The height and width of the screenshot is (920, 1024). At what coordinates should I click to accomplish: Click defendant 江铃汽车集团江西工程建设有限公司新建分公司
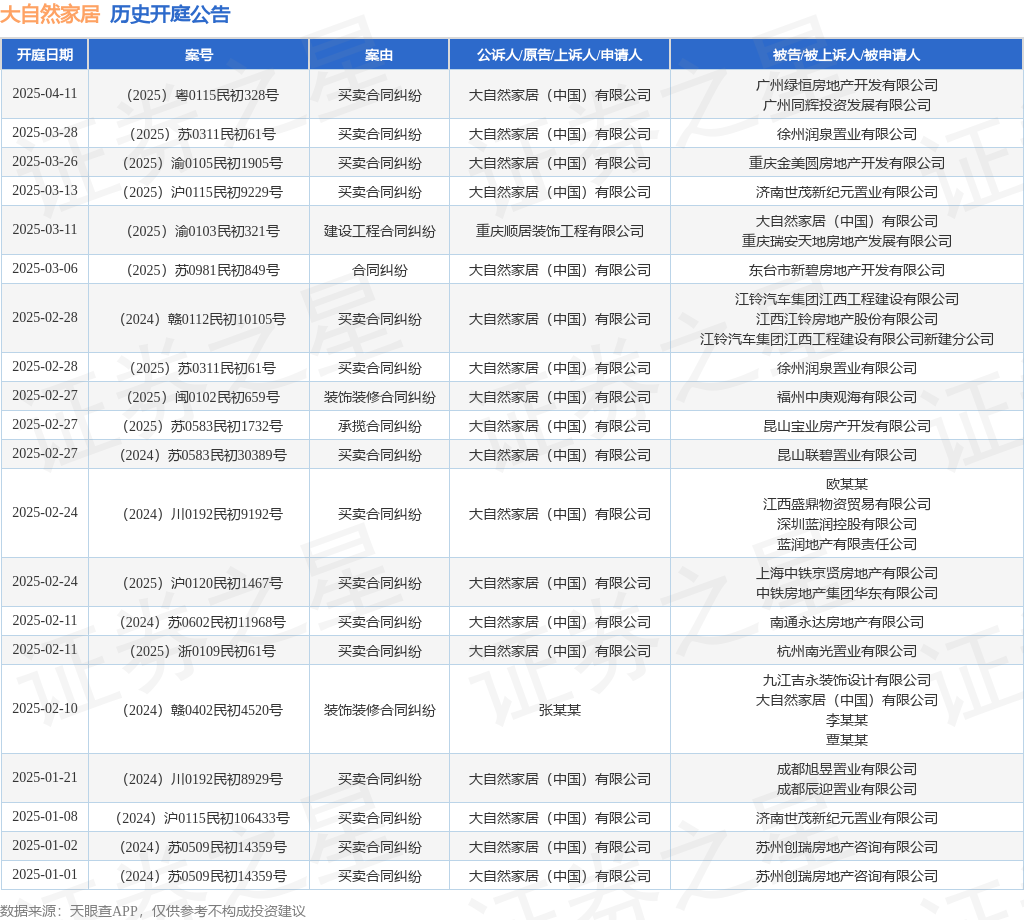(846, 340)
